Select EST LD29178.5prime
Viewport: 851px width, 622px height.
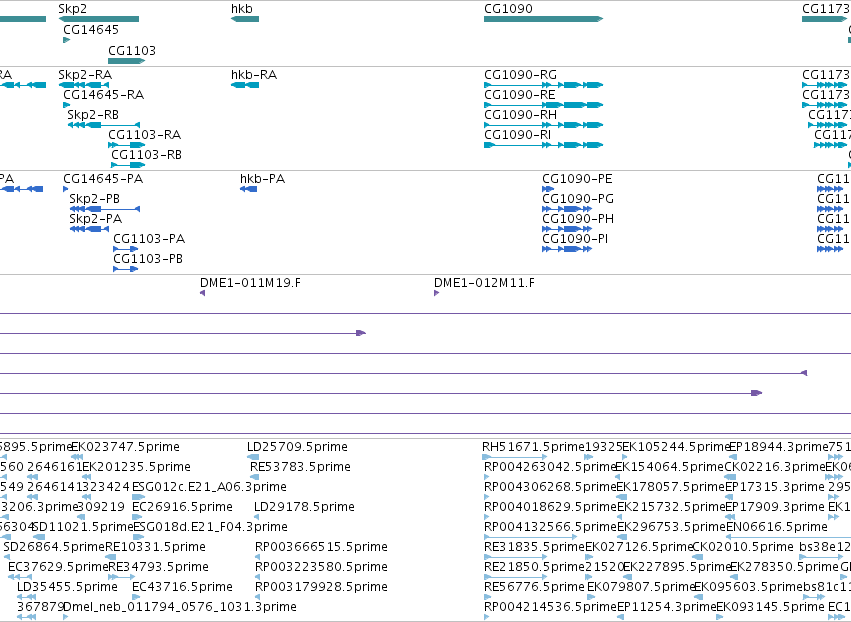click(304, 507)
